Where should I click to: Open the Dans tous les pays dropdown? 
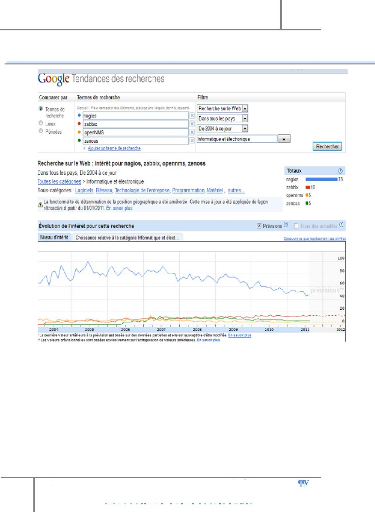pyautogui.click(x=222, y=118)
